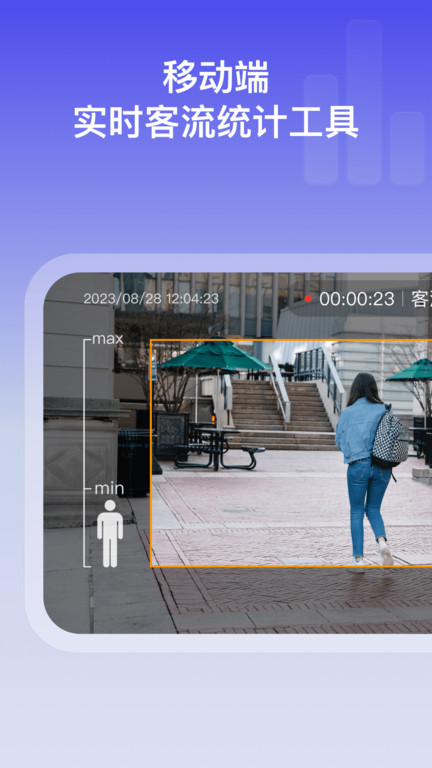Click the shortest translucent bar chart column on right
This screenshot has height=768, width=432.
[407, 148]
